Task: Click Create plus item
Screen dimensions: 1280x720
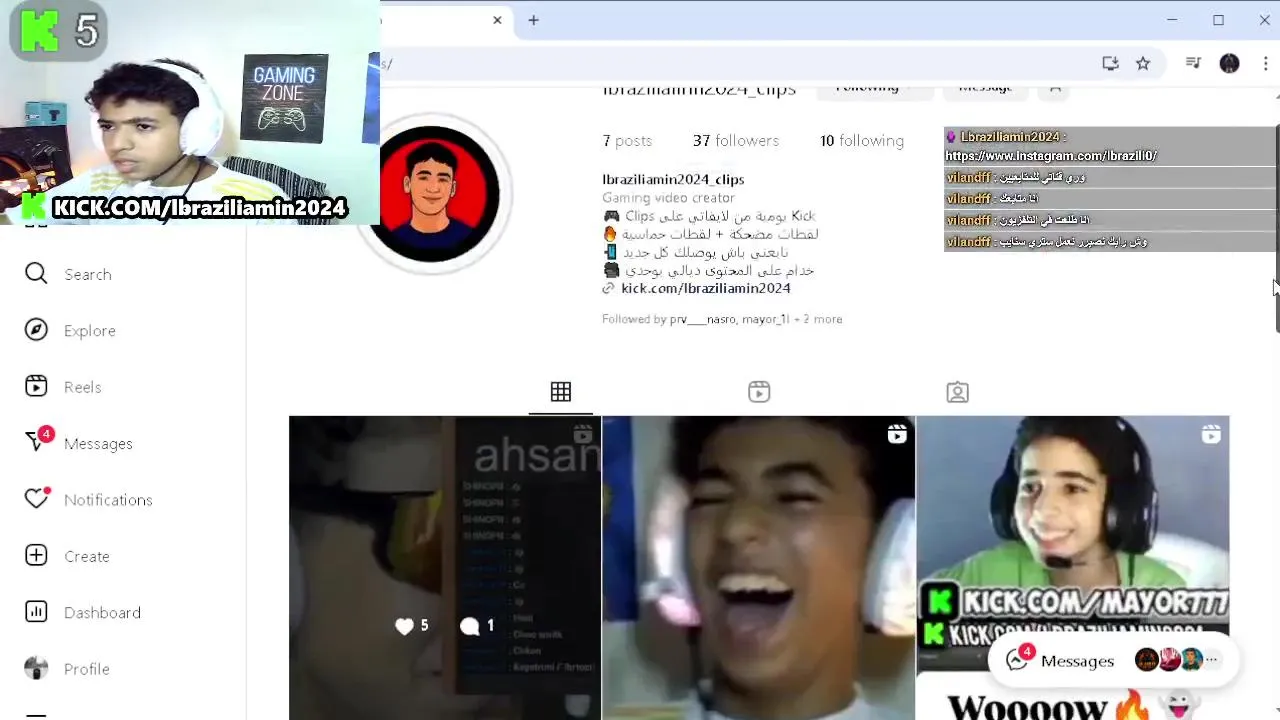Action: coord(67,556)
